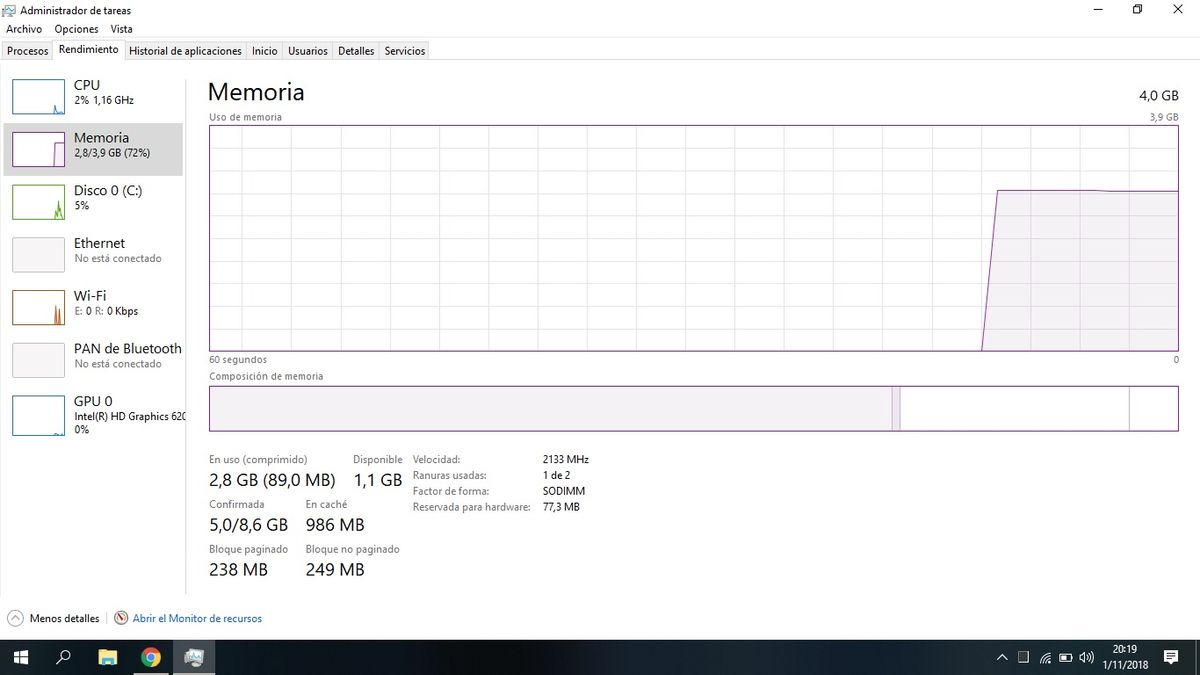Viewport: 1200px width, 675px height.
Task: Open the Vista menu
Action: click(121, 29)
